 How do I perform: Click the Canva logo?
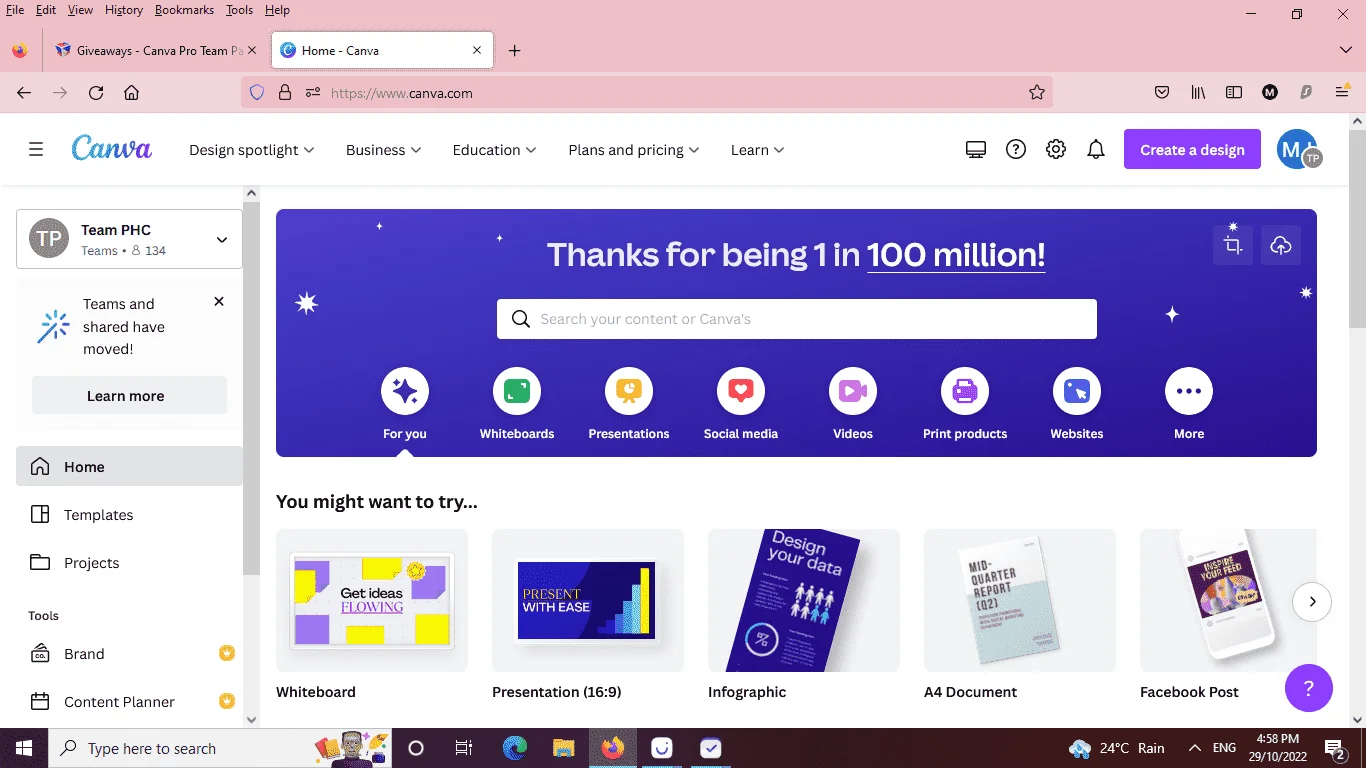click(x=111, y=148)
